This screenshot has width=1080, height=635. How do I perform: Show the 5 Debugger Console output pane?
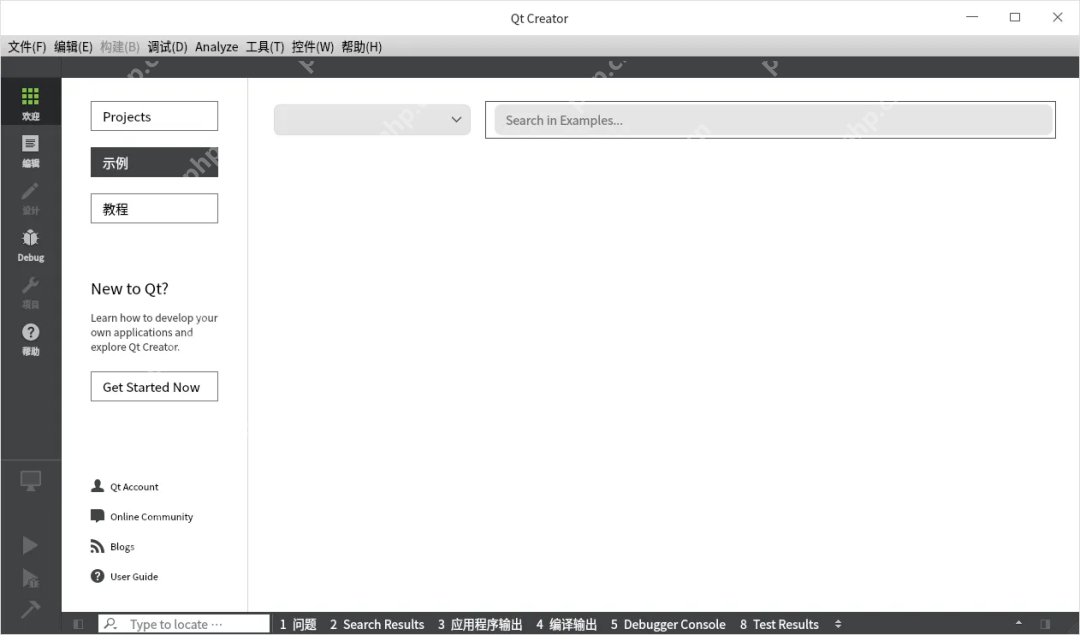668,623
